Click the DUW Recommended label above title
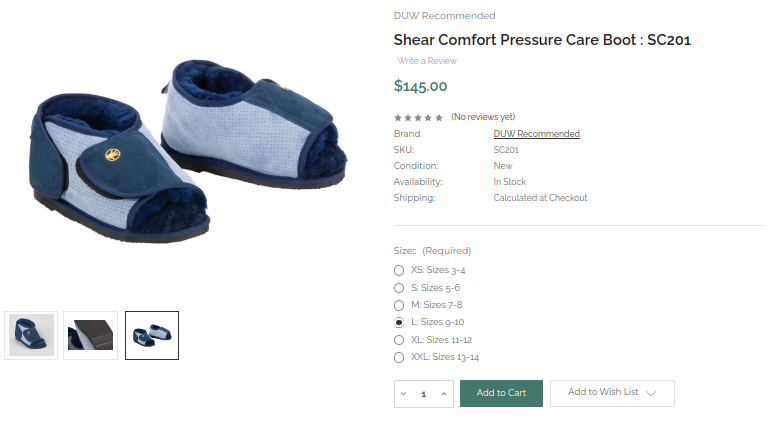This screenshot has width=774, height=422. click(444, 16)
